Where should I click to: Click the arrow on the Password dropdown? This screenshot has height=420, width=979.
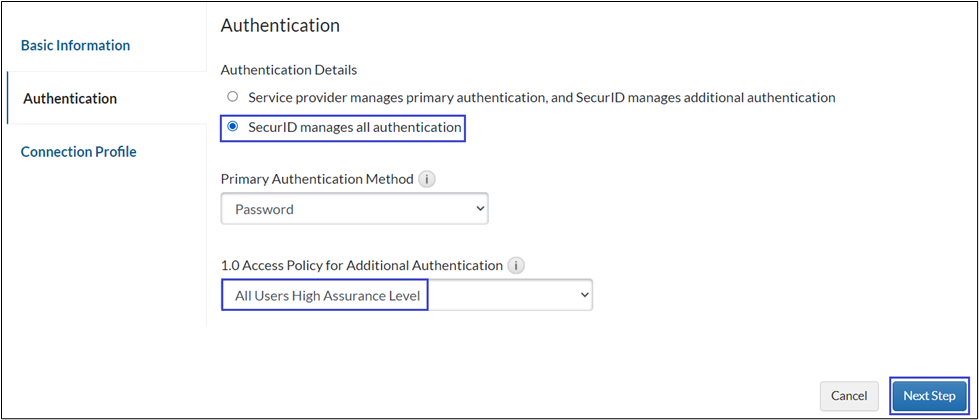479,209
